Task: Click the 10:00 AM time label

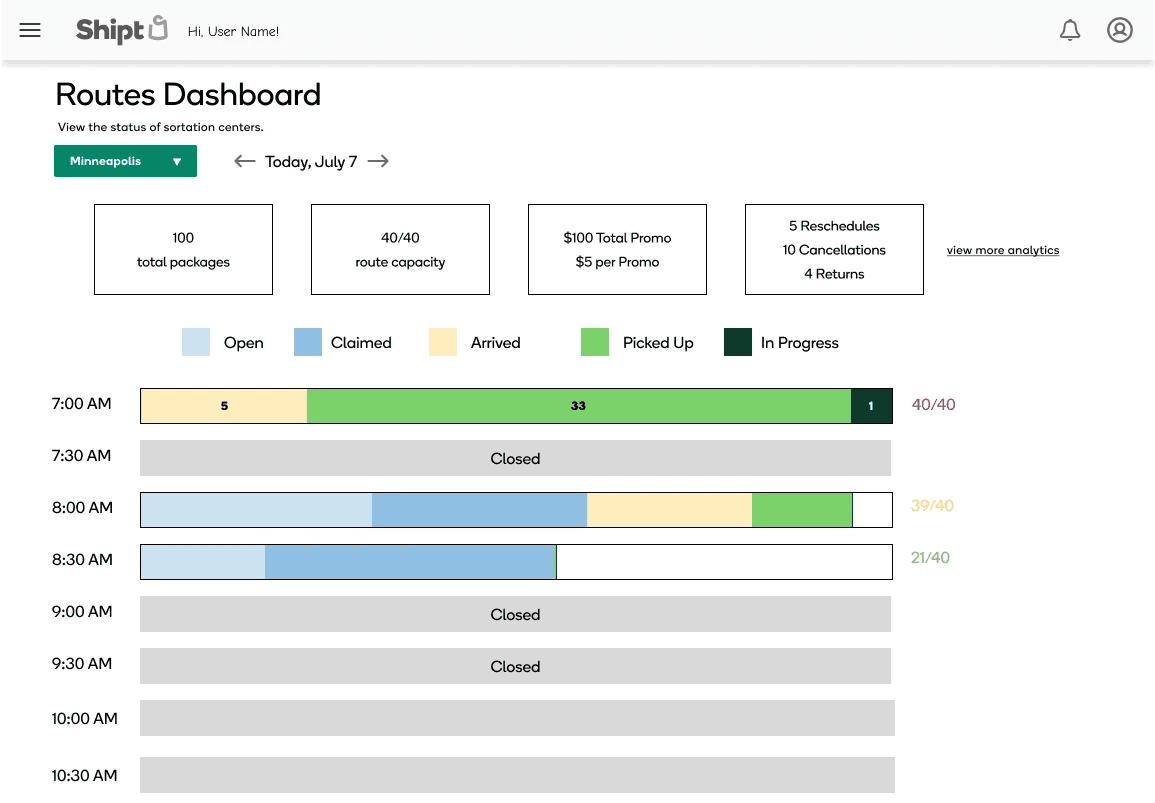Action: tap(85, 719)
